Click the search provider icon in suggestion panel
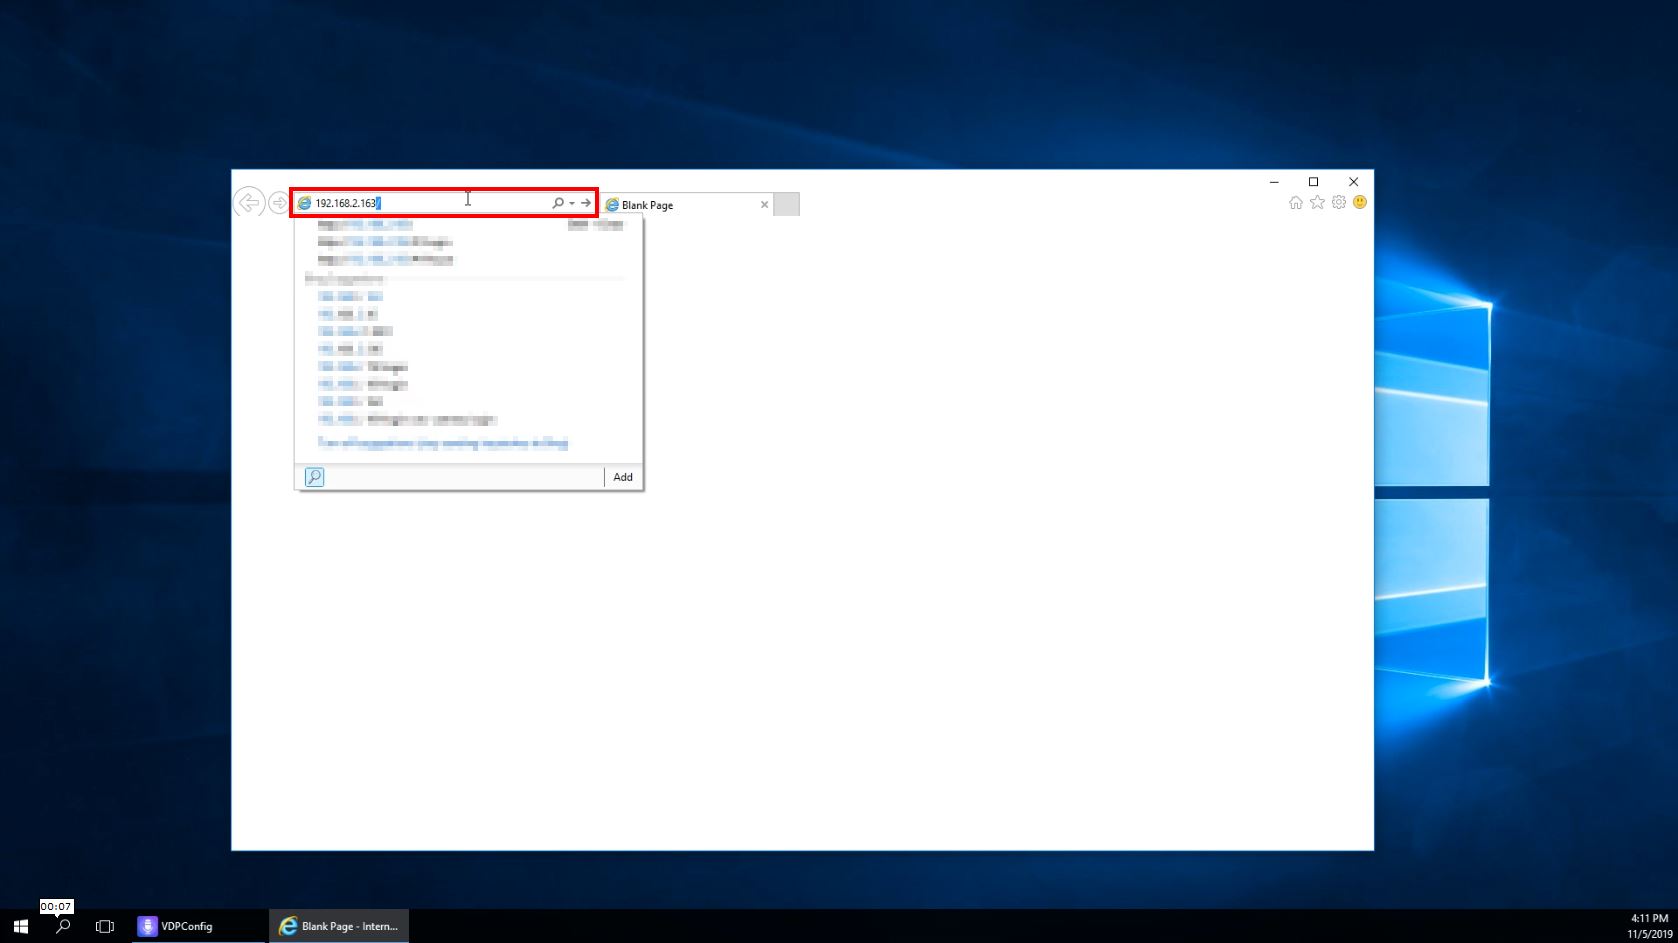Image resolution: width=1678 pixels, height=943 pixels. tap(314, 477)
